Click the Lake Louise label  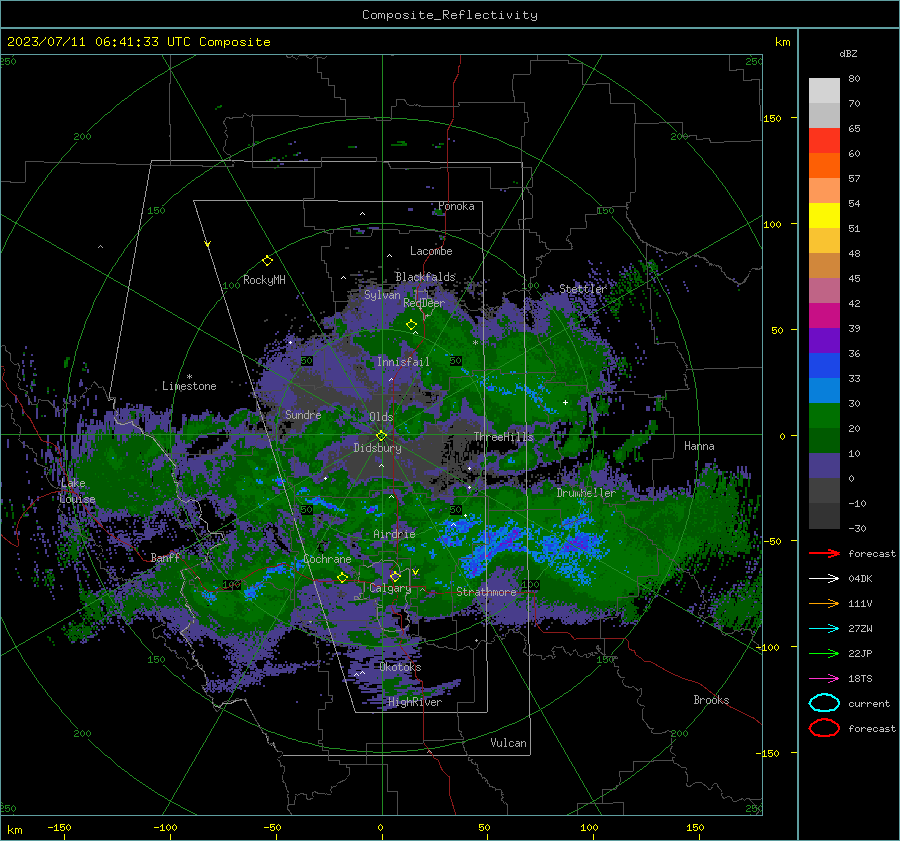click(77, 491)
